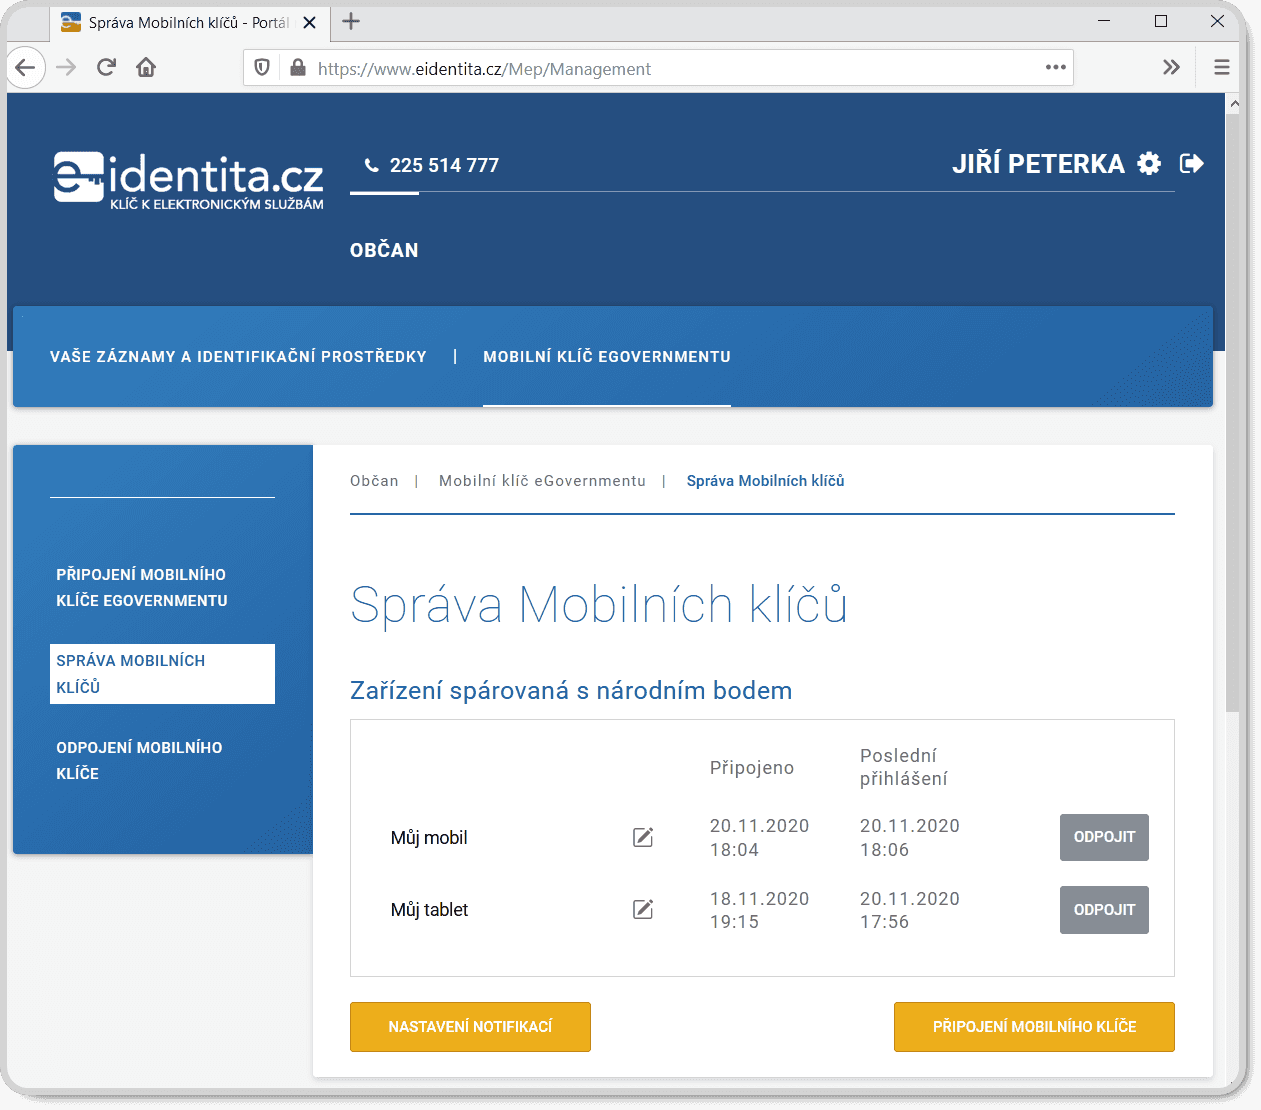
Task: Maximize the browser window
Action: tap(1161, 21)
